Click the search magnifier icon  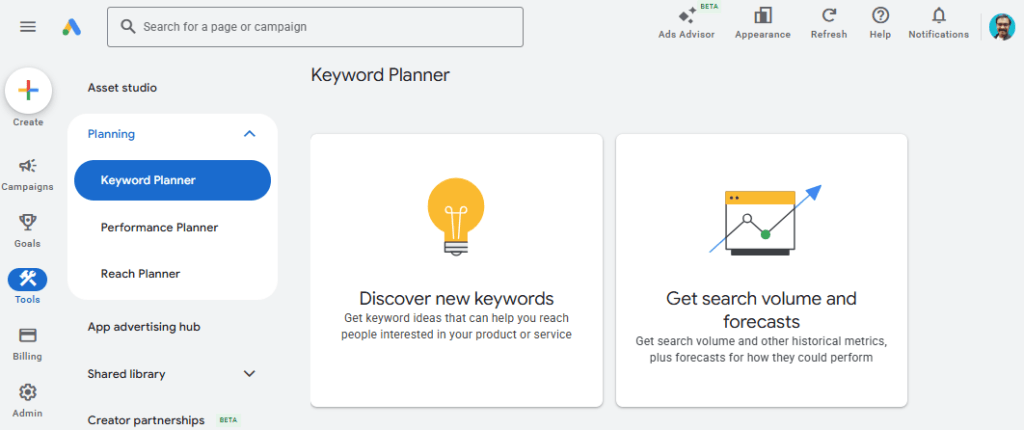tap(129, 27)
